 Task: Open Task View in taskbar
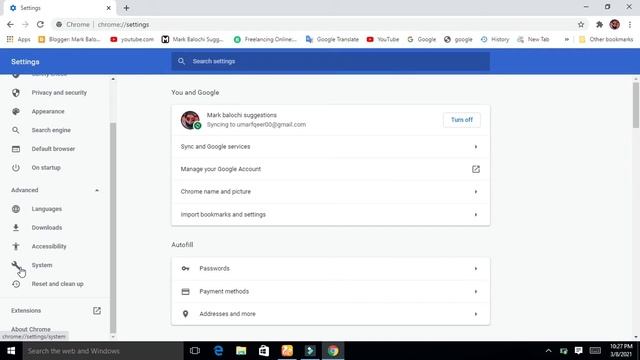(195, 351)
